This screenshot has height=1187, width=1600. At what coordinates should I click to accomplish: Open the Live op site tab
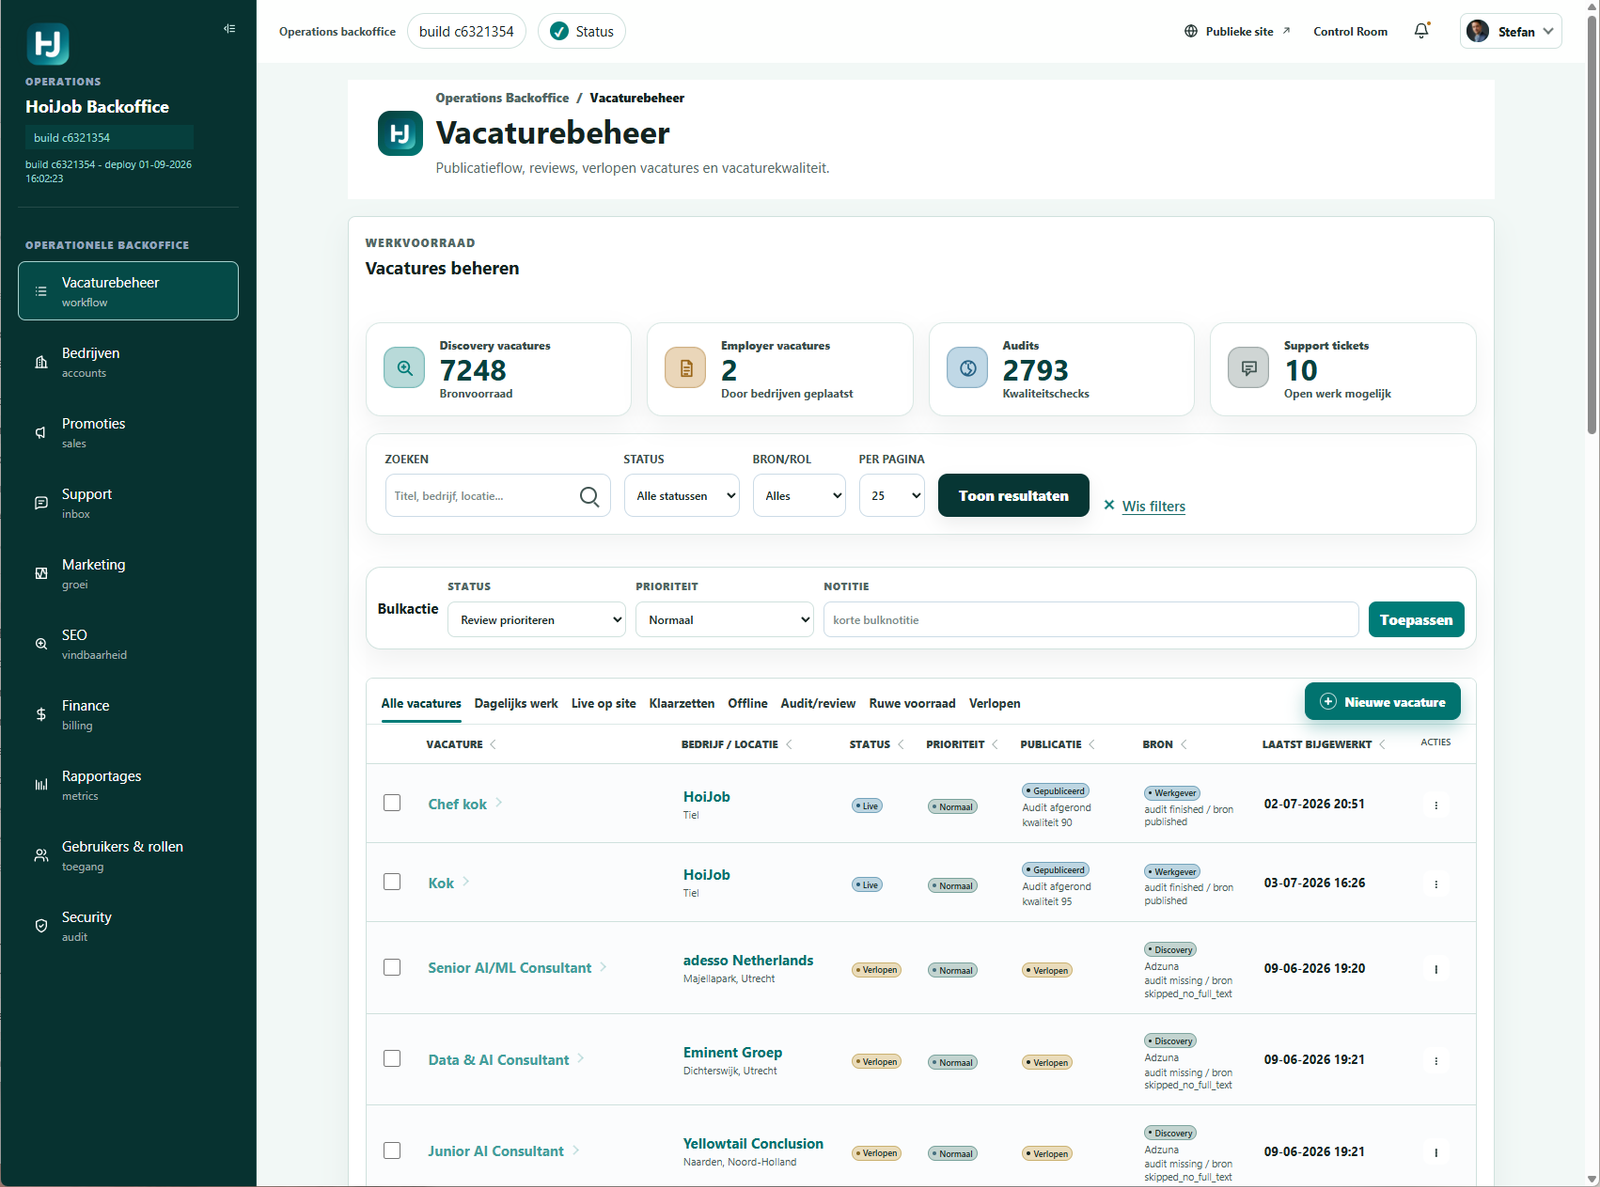pos(604,703)
